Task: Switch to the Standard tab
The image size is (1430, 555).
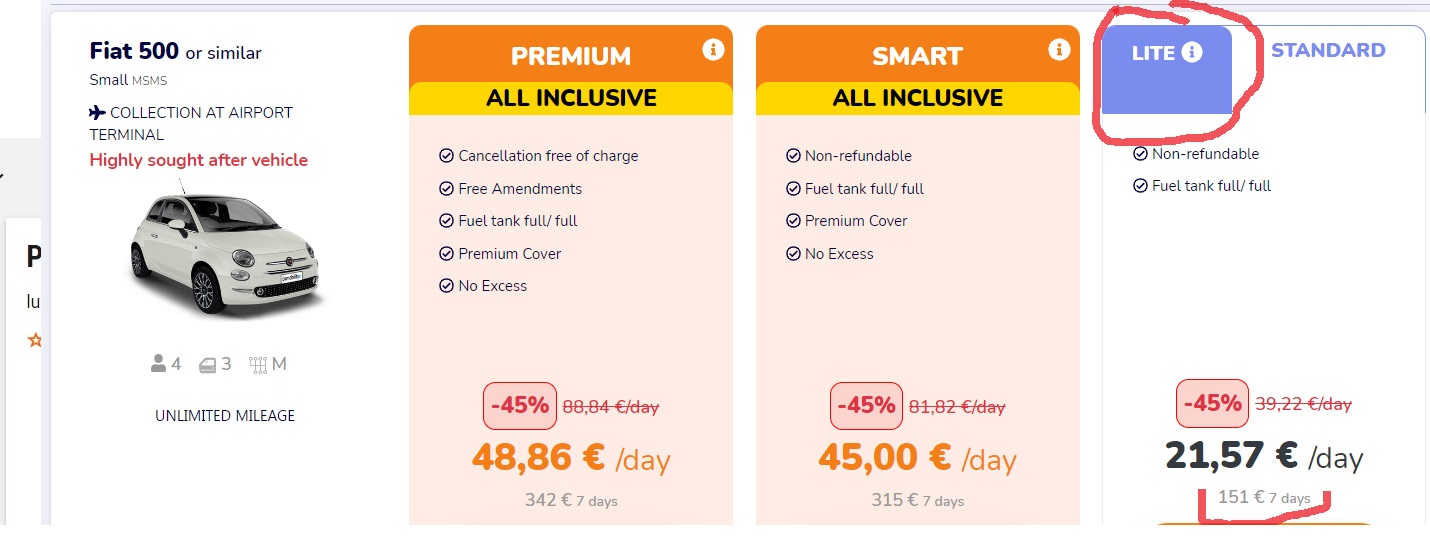Action: point(1328,50)
